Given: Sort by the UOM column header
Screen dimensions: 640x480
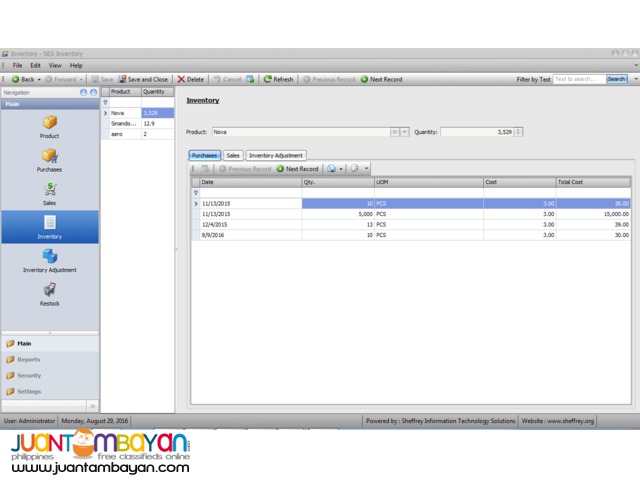Looking at the screenshot, I should coord(429,182).
